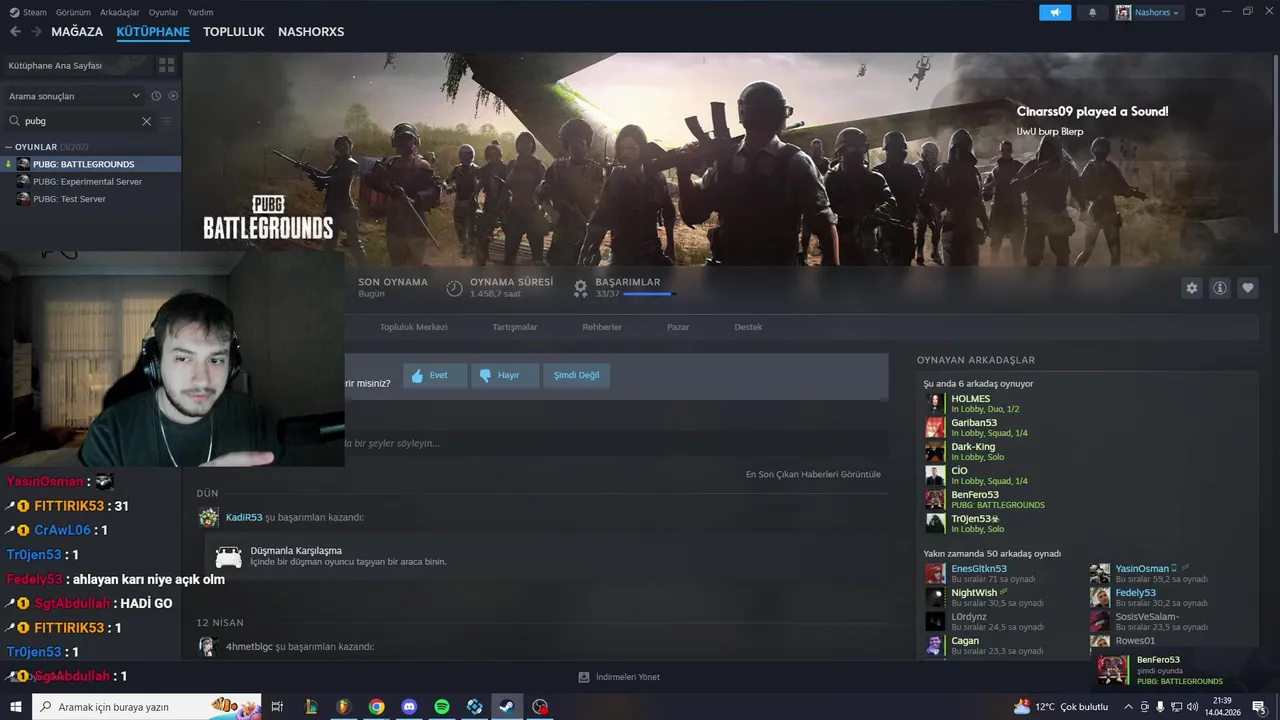The width and height of the screenshot is (1280, 720).
Task: Open Kütüphane Ana Sayfası
Action: point(77,65)
